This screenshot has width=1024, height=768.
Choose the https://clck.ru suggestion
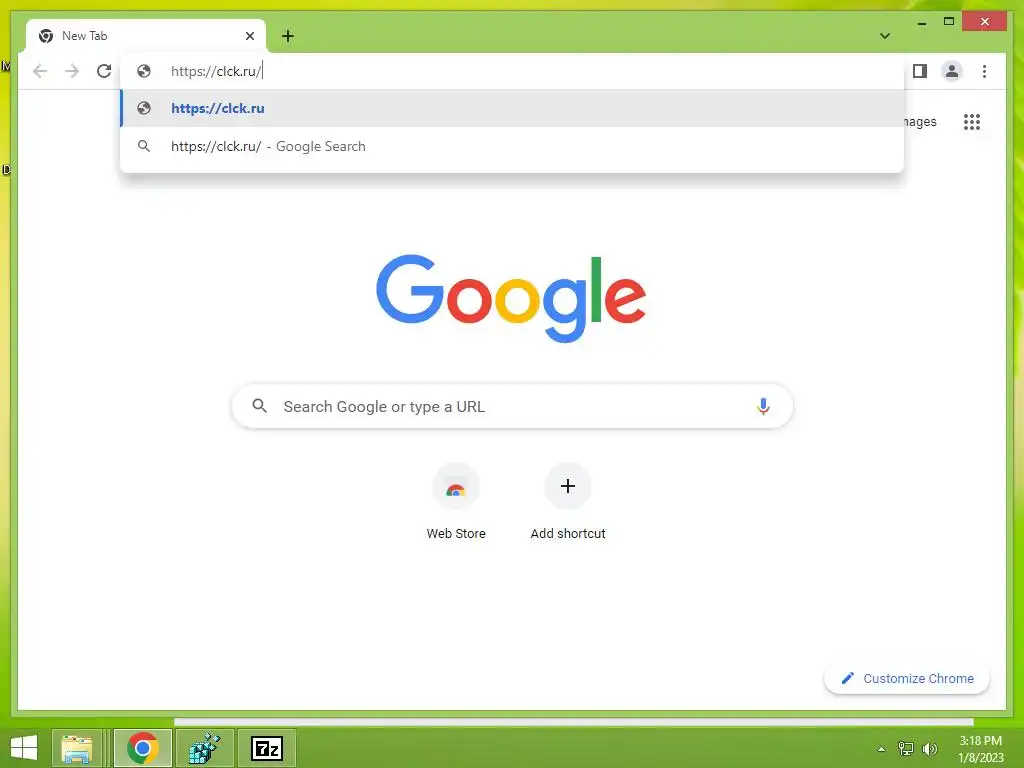tap(512, 108)
